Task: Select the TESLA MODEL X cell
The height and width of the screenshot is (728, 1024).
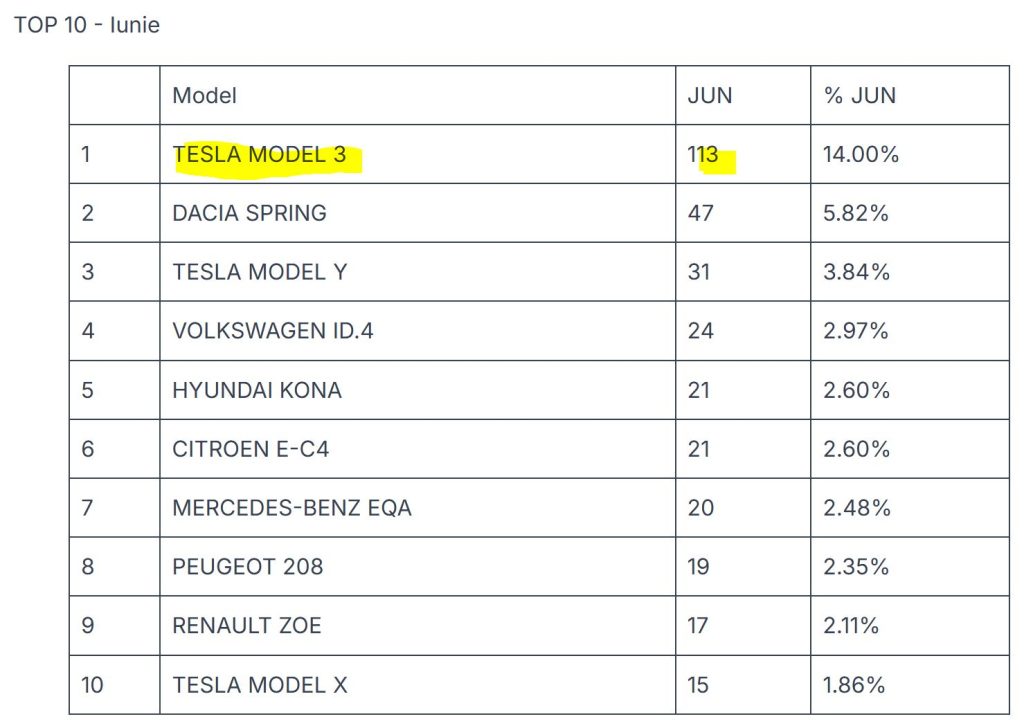Action: coord(259,685)
